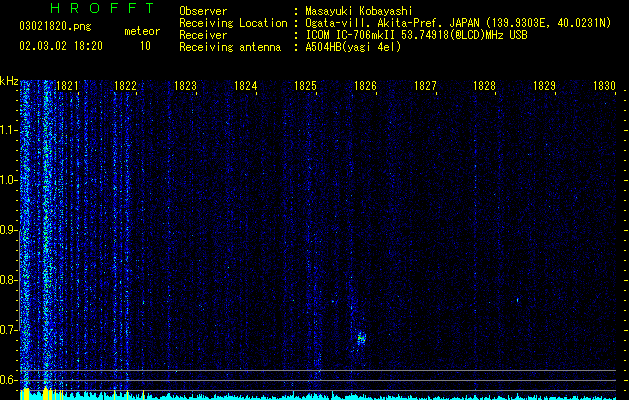Image resolution: width=629 pixels, height=400 pixels.
Task: Click the 0.7 kHz axis label
Action: pos(8,330)
